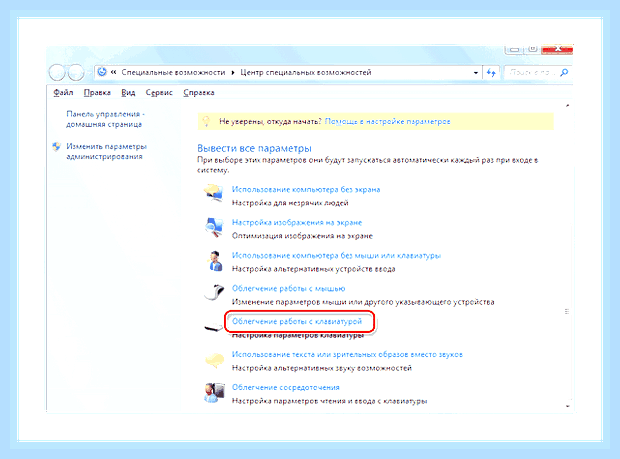Open Изменить параметры администрирования link
620x459 pixels.
[x=106, y=151]
